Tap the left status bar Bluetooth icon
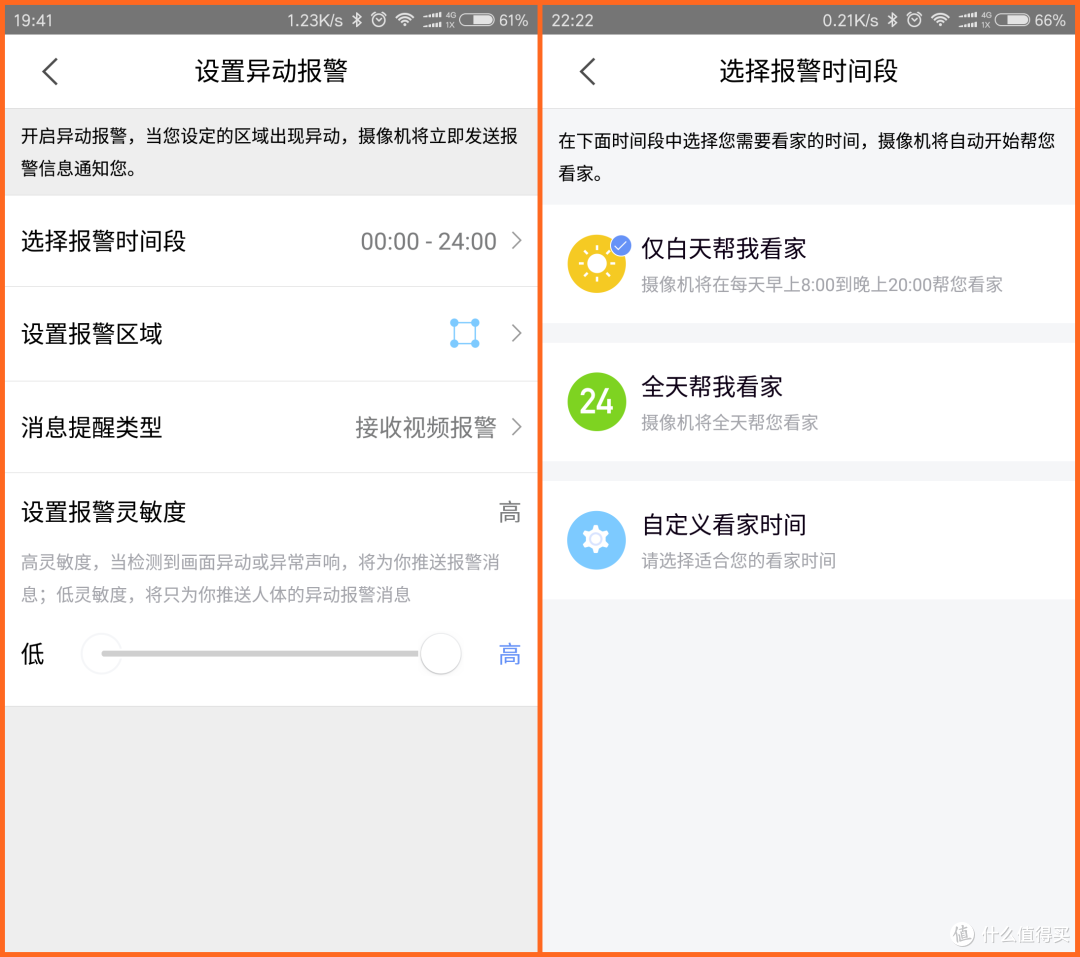Screen dimensions: 1080x957 pos(357,19)
